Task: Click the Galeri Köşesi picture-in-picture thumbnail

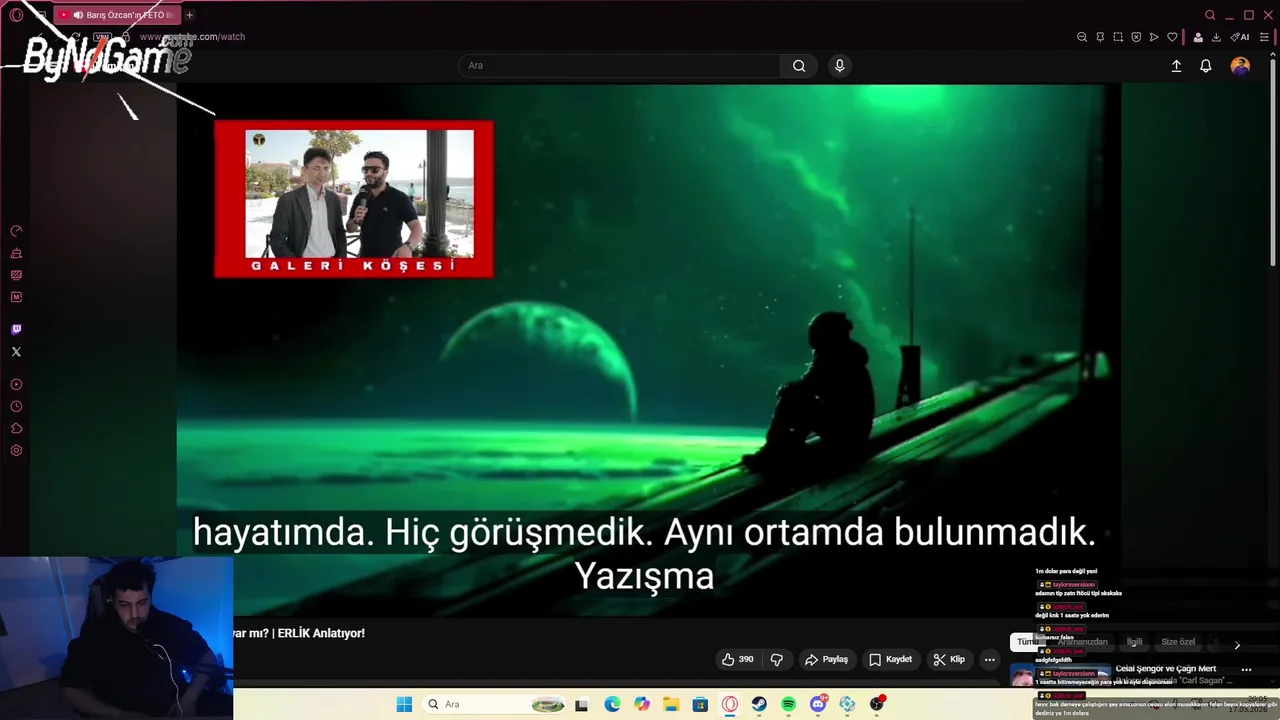Action: click(354, 199)
